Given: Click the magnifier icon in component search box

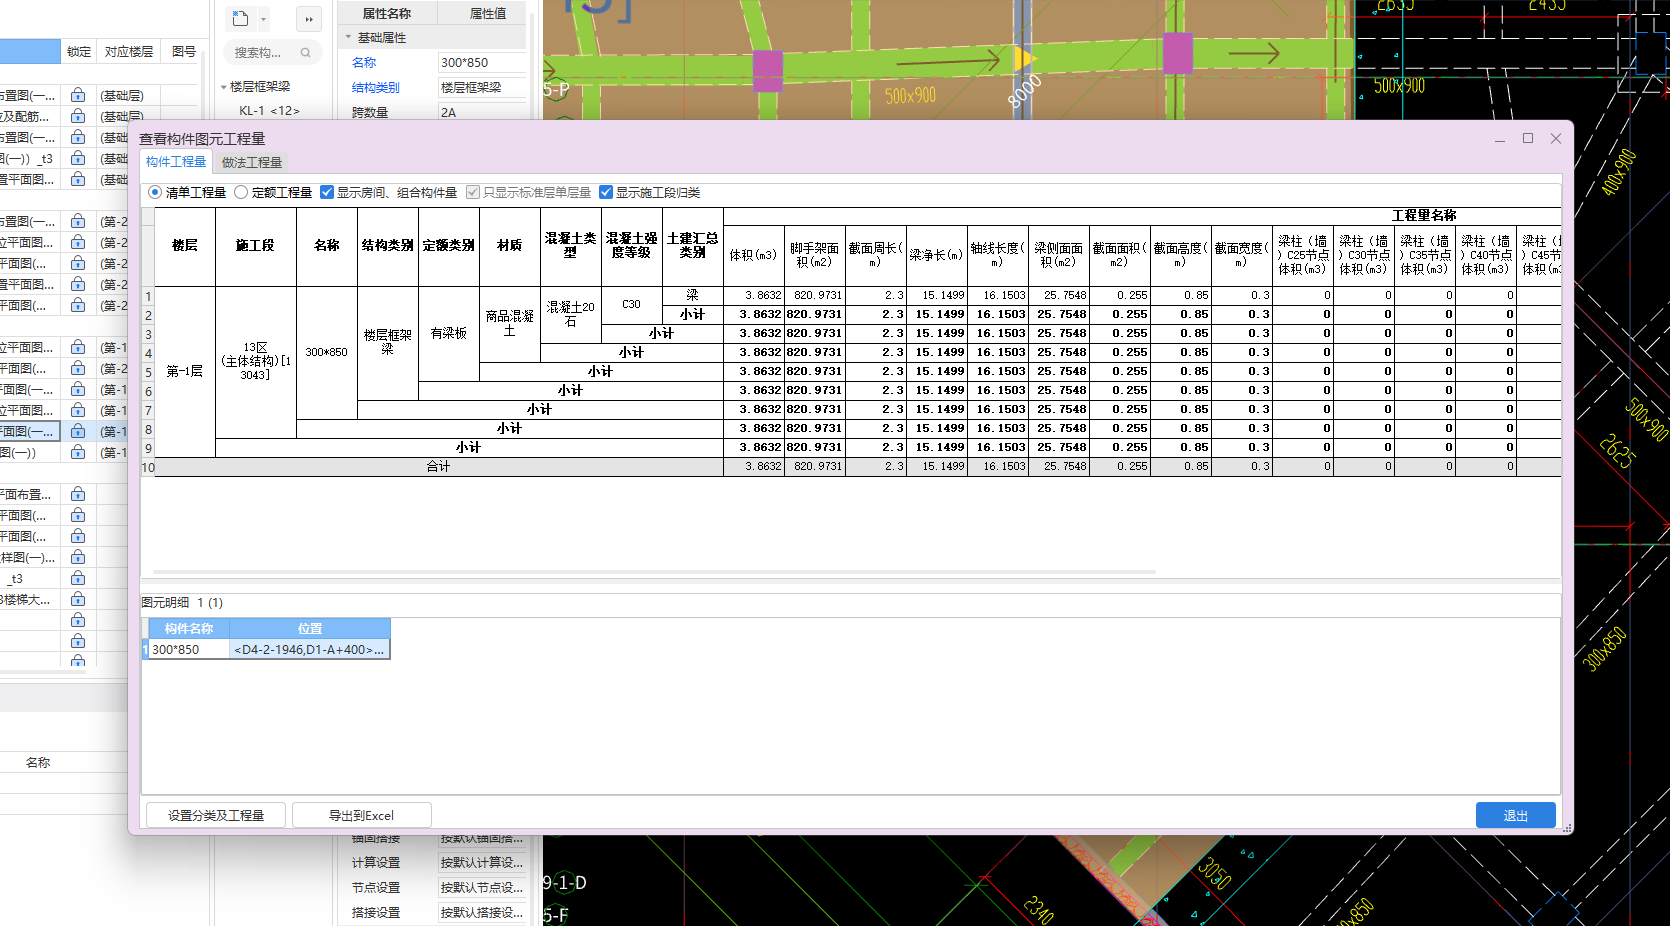Looking at the screenshot, I should (x=305, y=53).
